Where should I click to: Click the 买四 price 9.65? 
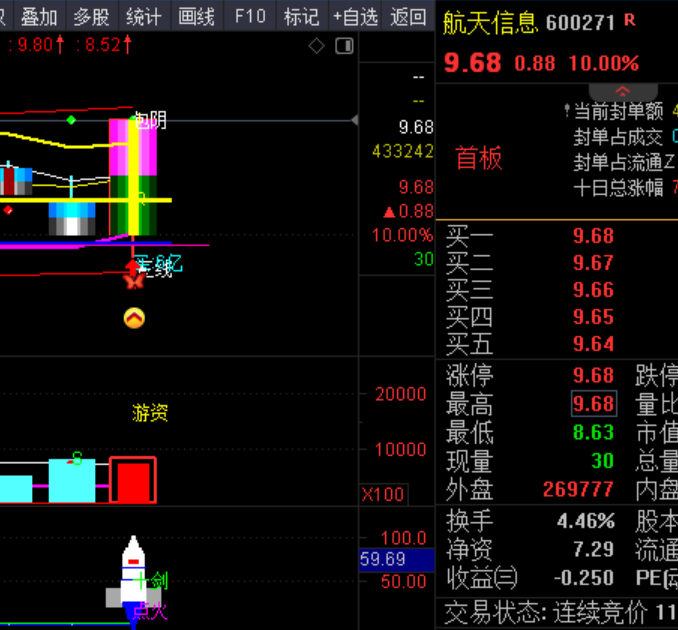[593, 317]
